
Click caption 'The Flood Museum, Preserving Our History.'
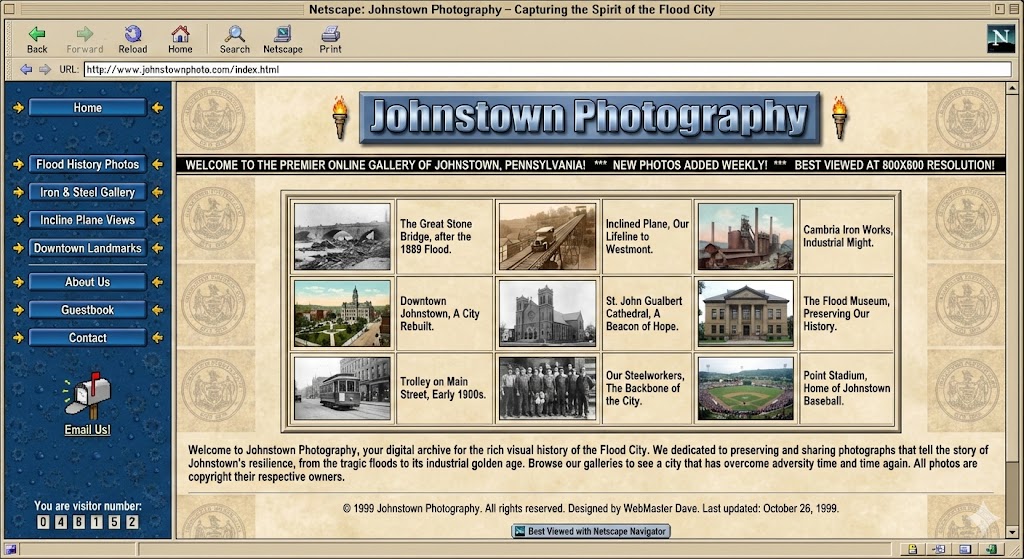(x=846, y=313)
